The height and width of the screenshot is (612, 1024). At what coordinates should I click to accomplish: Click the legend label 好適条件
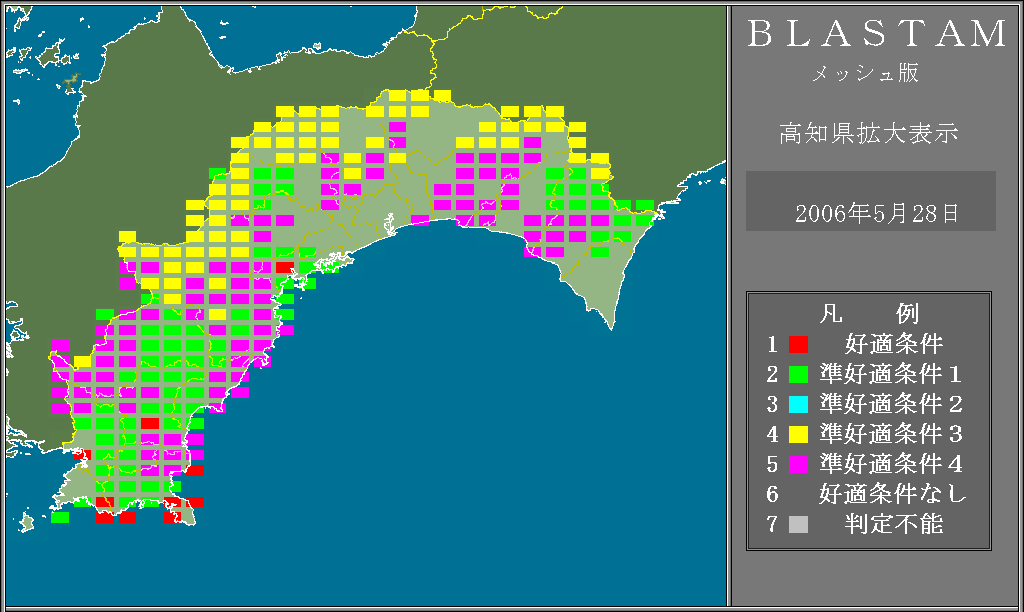pyautogui.click(x=894, y=344)
